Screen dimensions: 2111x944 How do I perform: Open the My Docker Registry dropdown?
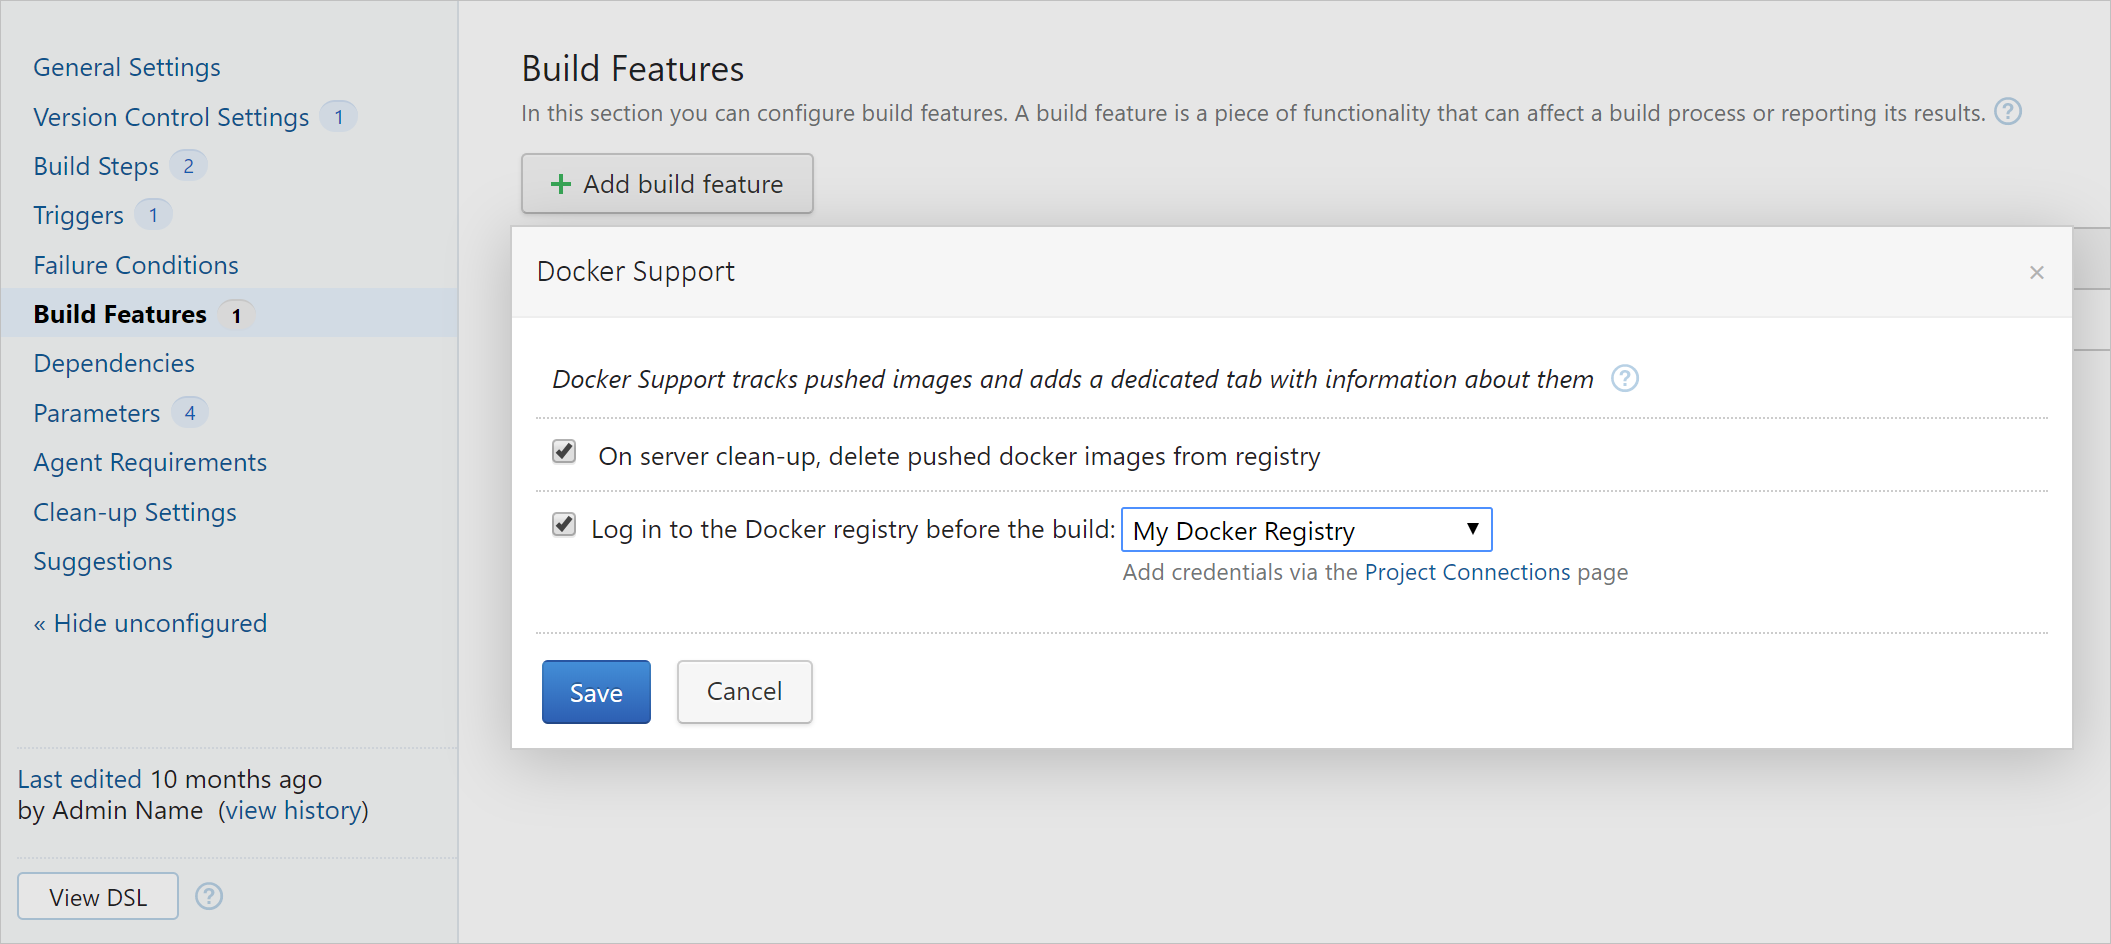[x=1305, y=530]
